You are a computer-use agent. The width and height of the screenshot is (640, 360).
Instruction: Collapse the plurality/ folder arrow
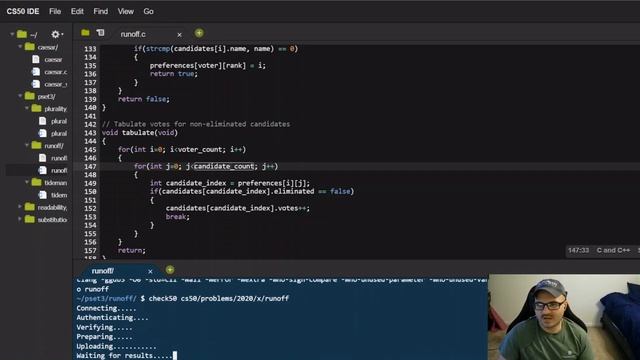[x=27, y=109]
